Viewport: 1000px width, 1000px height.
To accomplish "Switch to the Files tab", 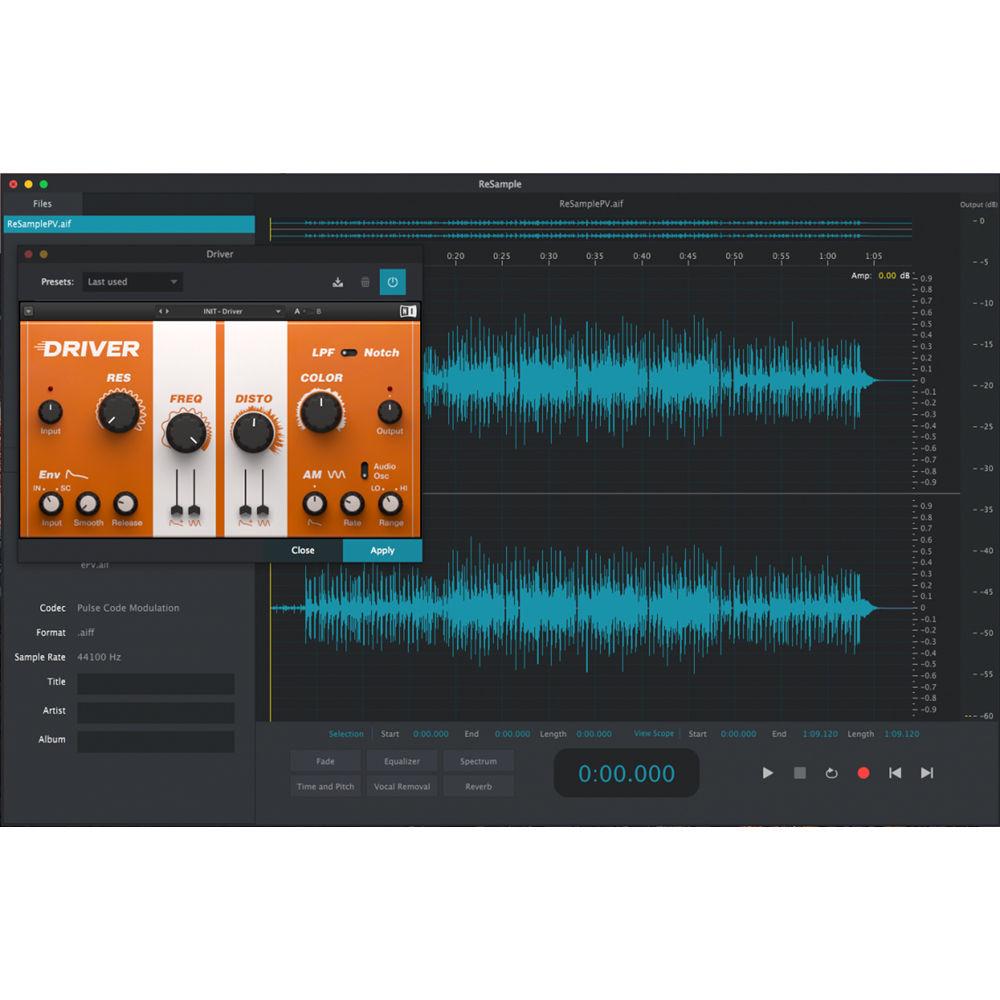I will click(x=42, y=203).
